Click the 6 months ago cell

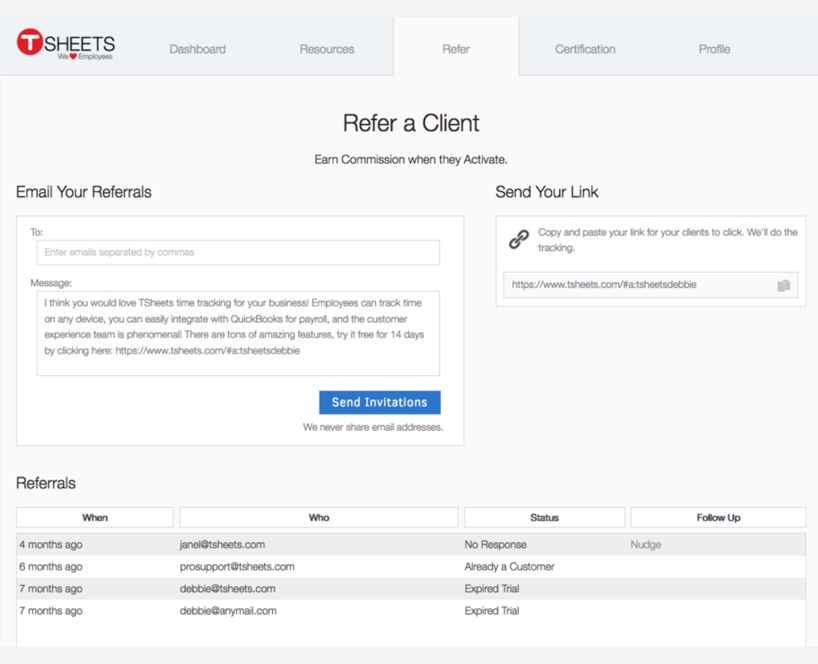click(x=51, y=566)
